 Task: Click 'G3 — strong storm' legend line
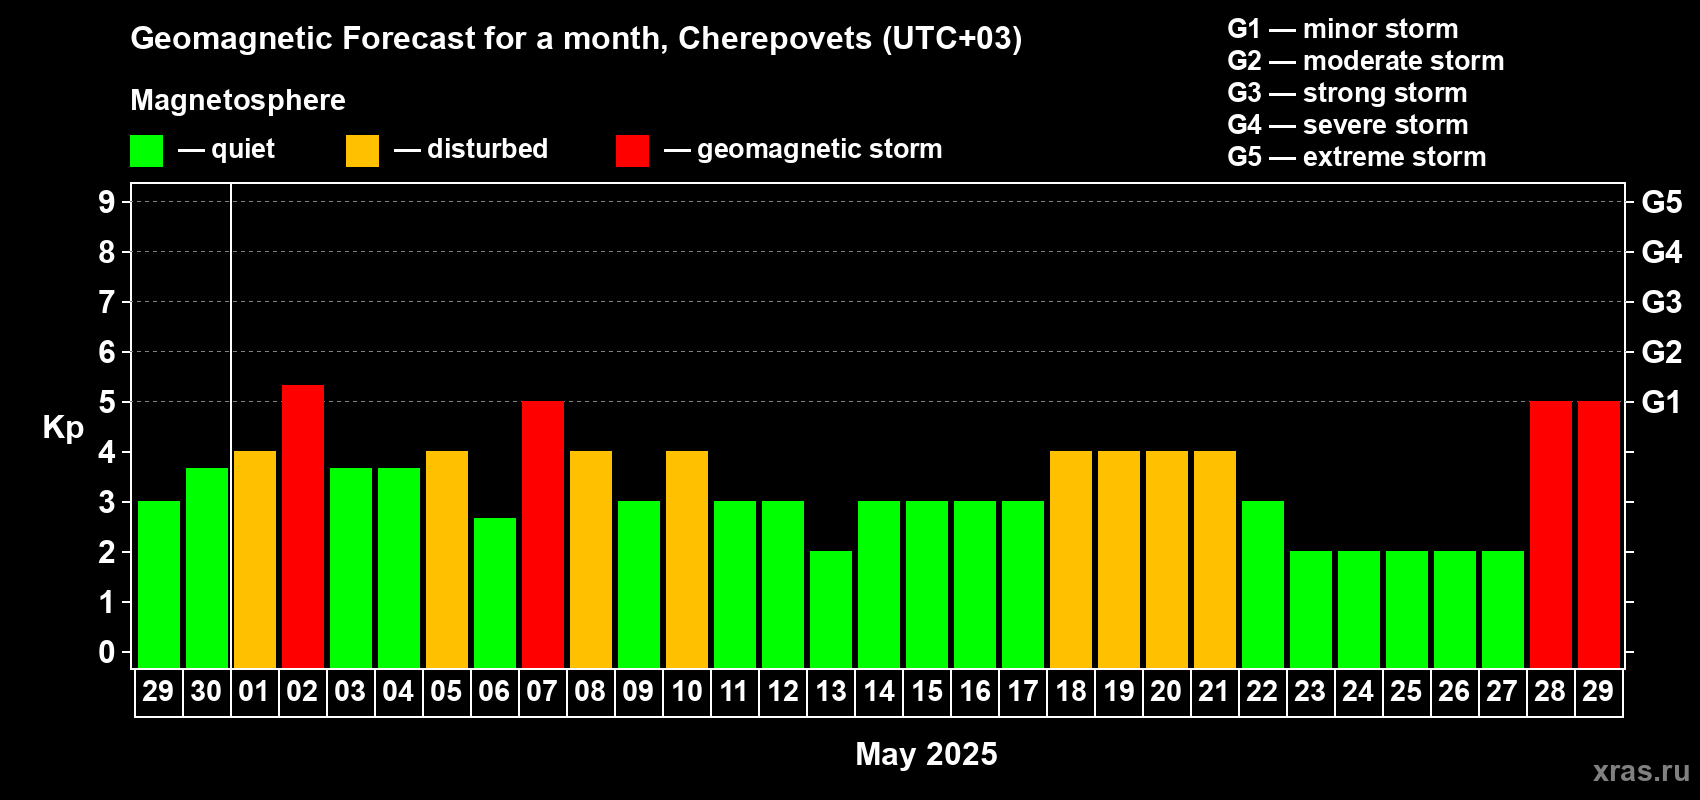pyautogui.click(x=1347, y=93)
